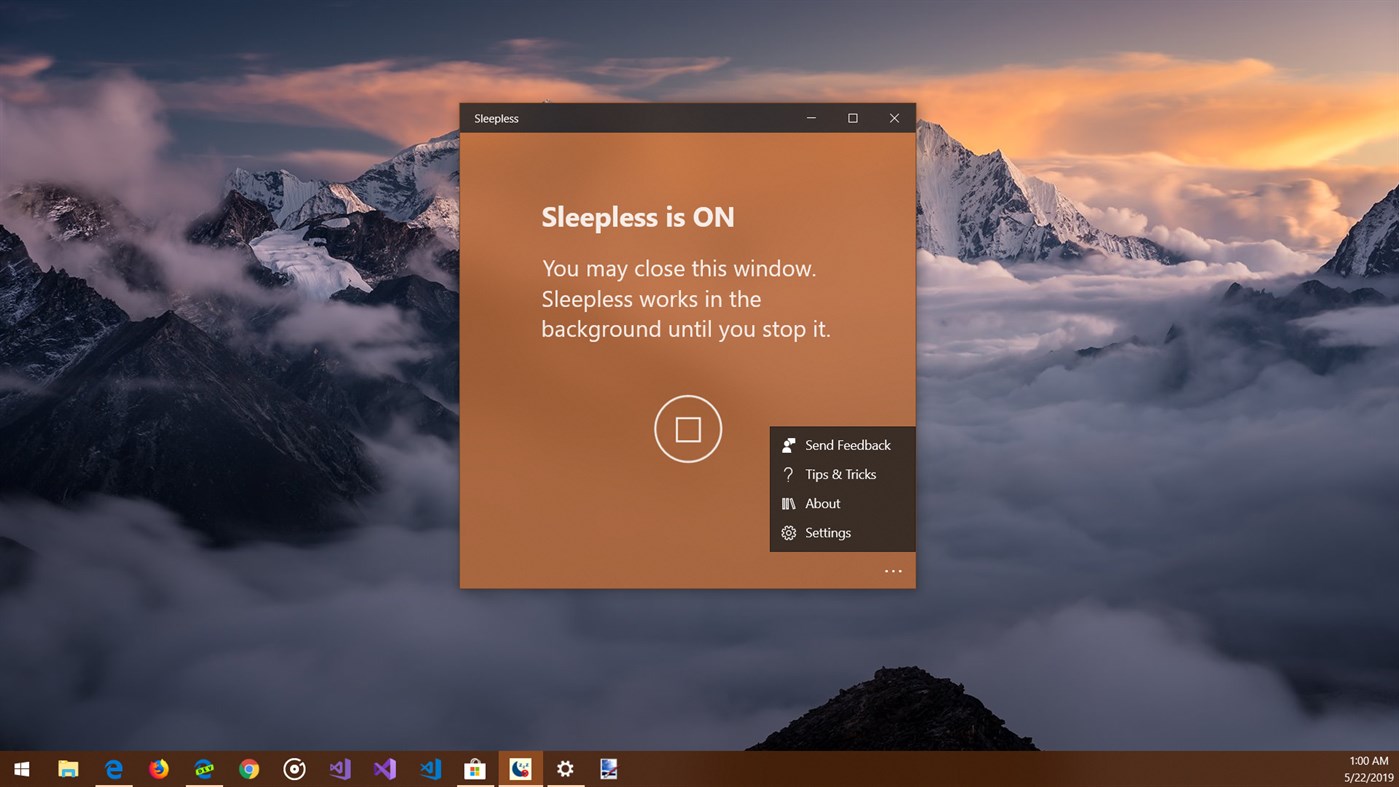Launch Visual Studio from the taskbar
The width and height of the screenshot is (1399, 787).
(384, 768)
